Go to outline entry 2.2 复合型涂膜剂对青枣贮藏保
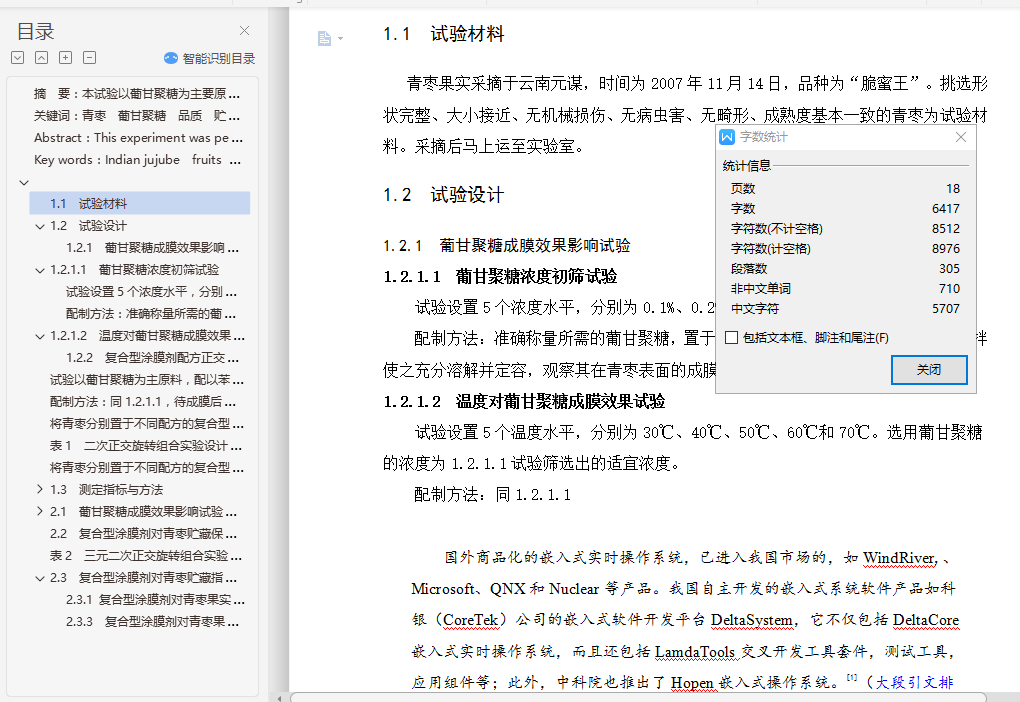 143,534
